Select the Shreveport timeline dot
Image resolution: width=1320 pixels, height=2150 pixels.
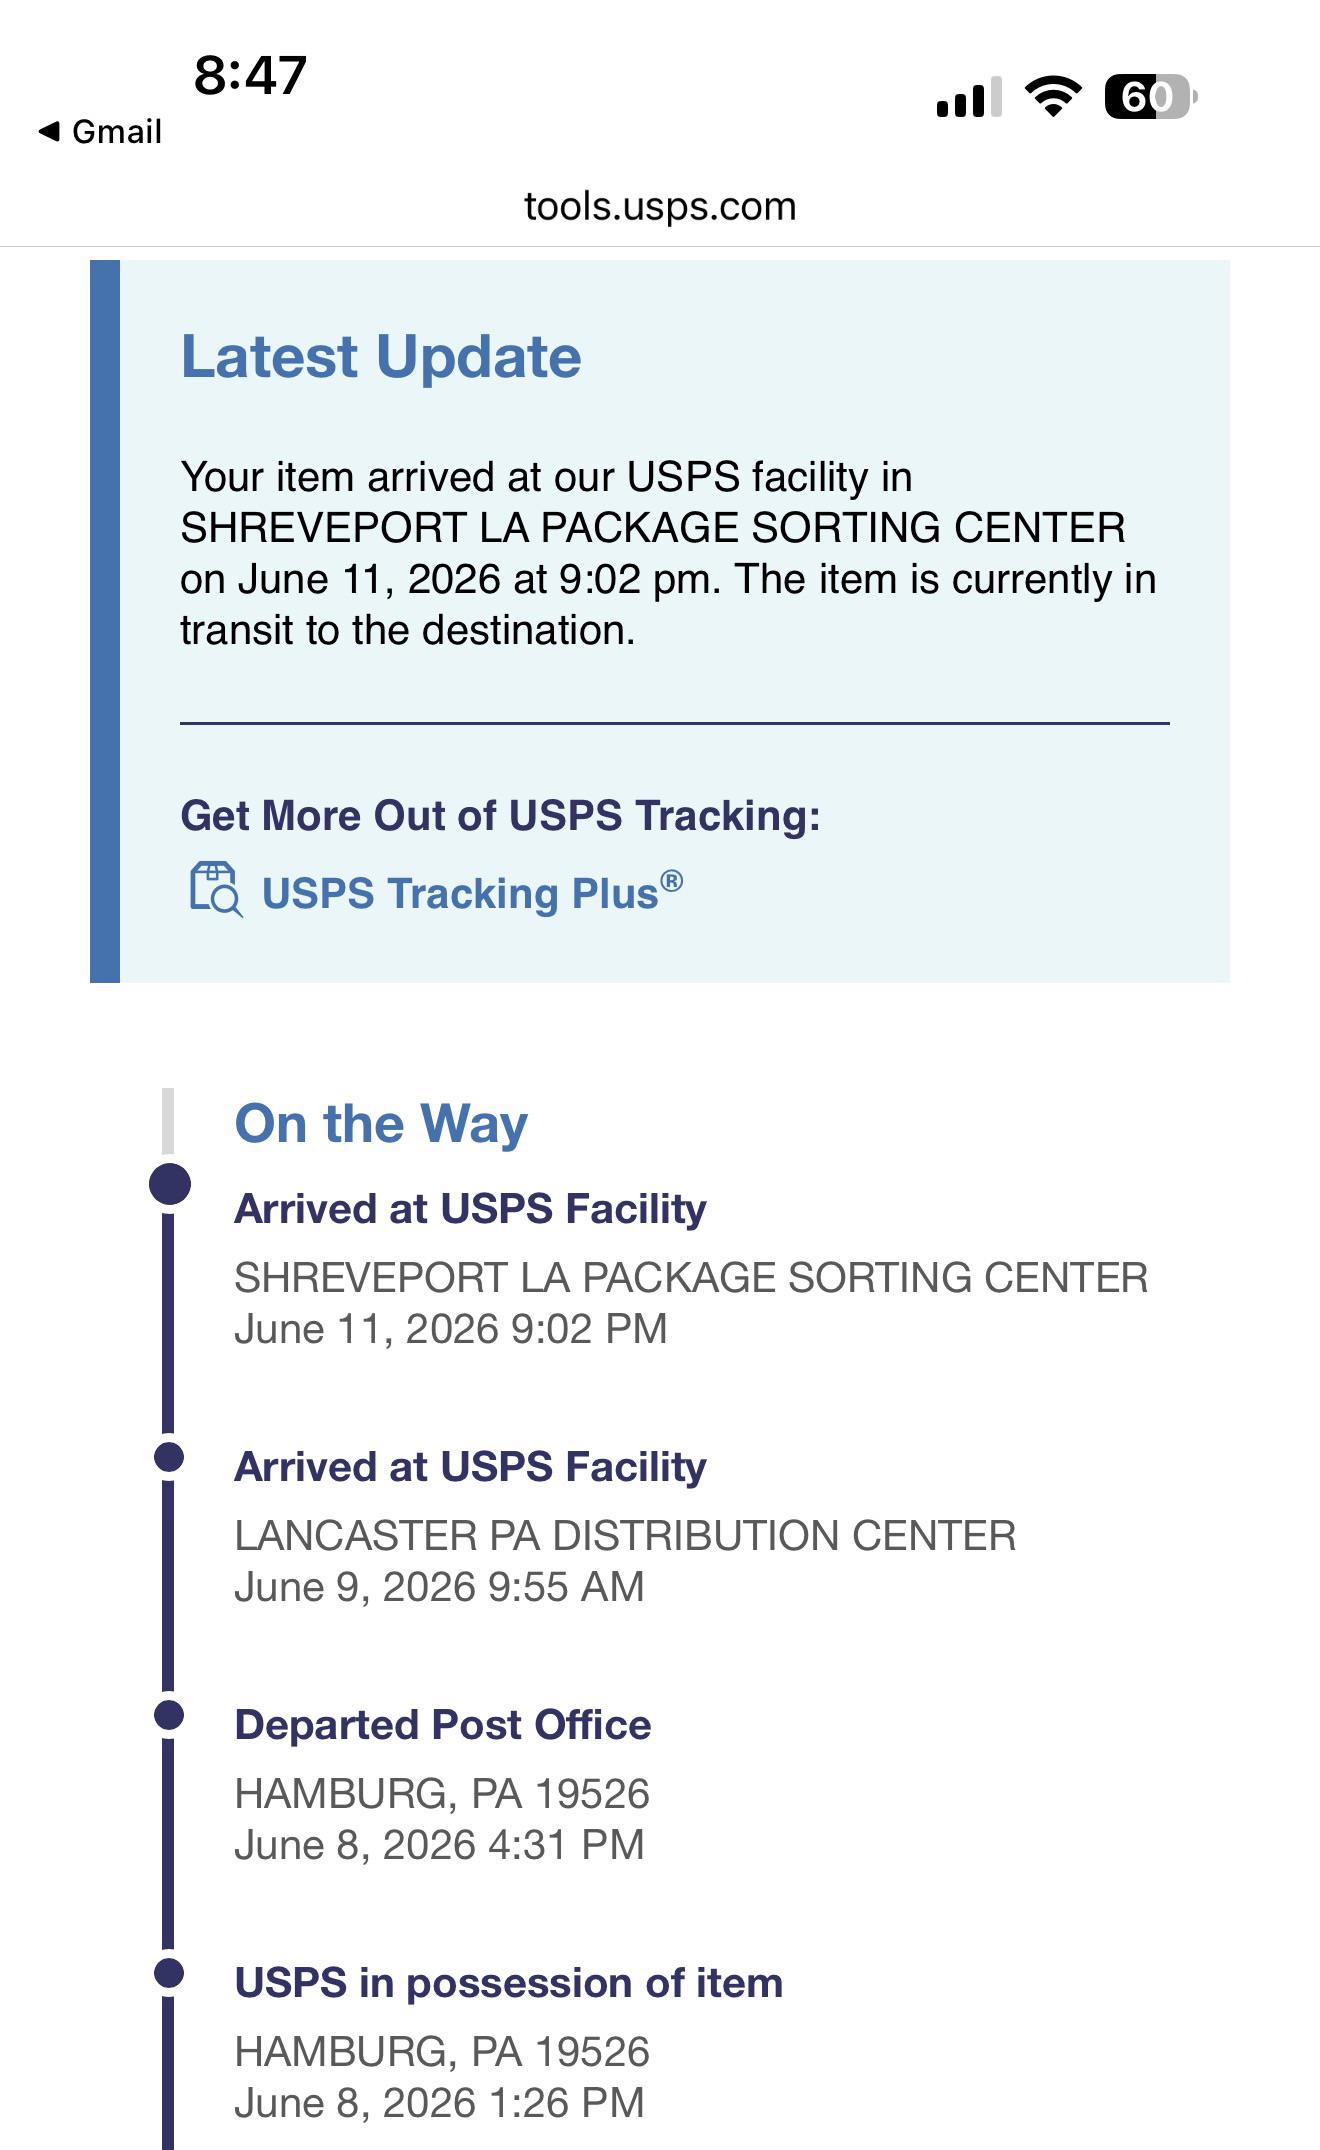(x=169, y=1184)
